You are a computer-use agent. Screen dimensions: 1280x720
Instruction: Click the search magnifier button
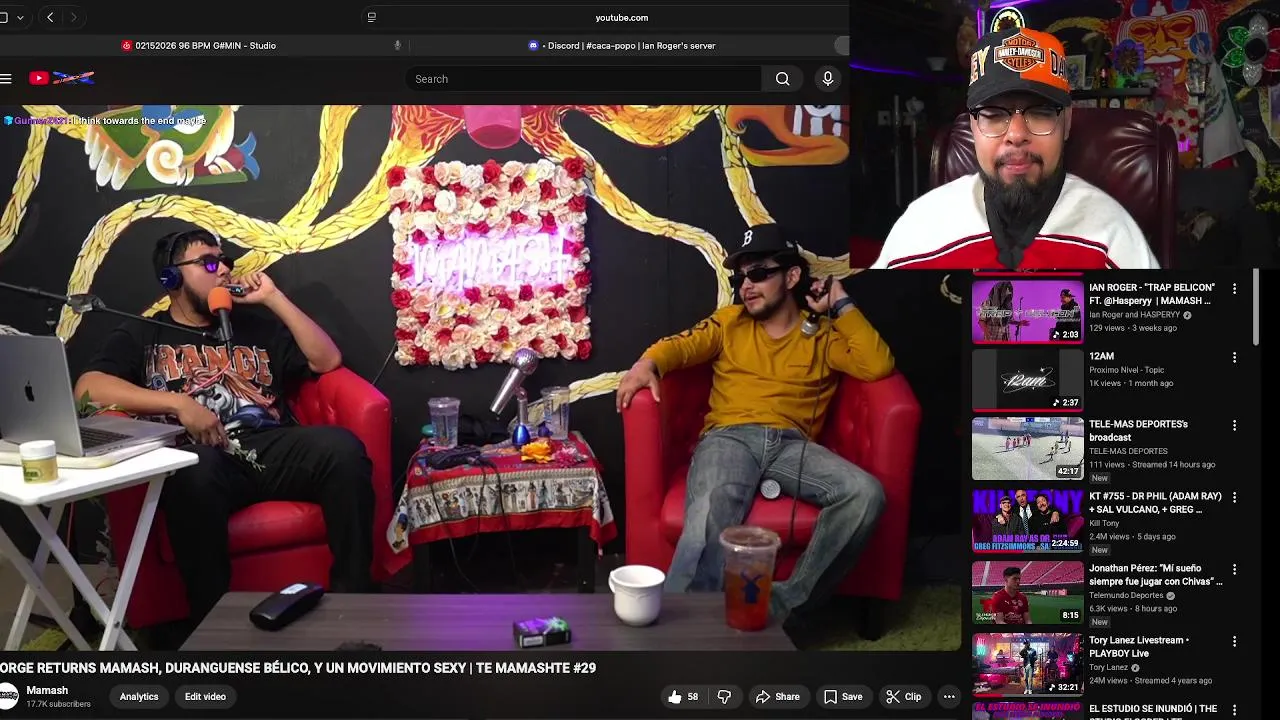click(782, 79)
